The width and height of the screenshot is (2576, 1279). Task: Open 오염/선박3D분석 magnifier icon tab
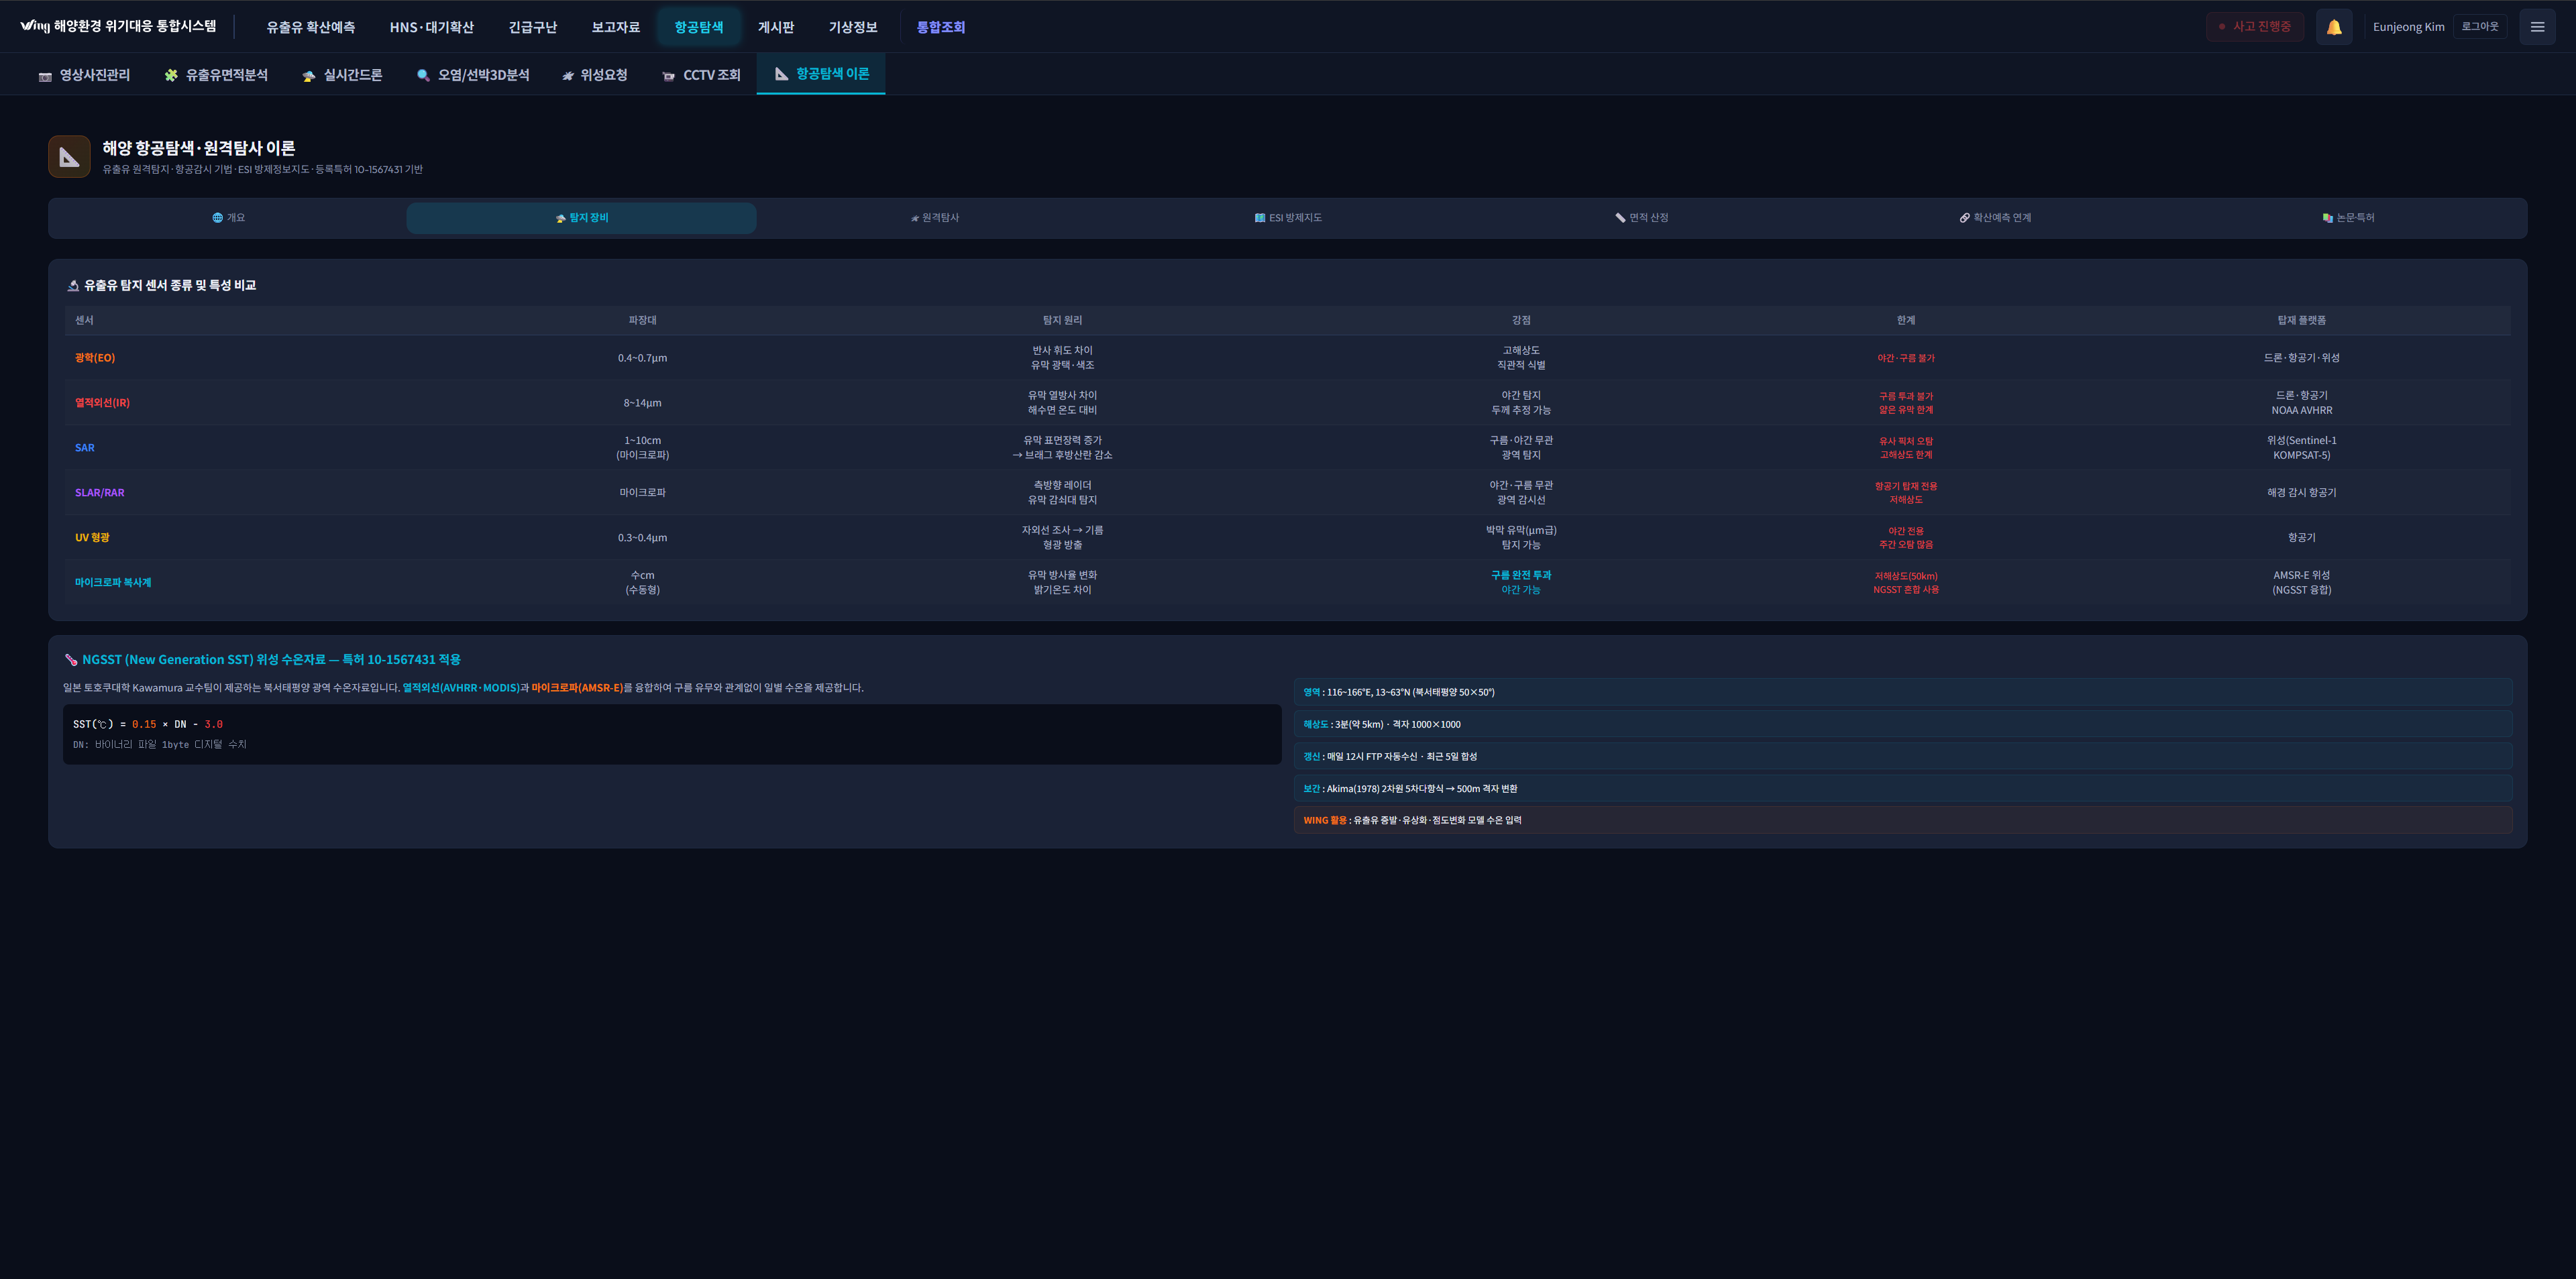click(x=473, y=75)
